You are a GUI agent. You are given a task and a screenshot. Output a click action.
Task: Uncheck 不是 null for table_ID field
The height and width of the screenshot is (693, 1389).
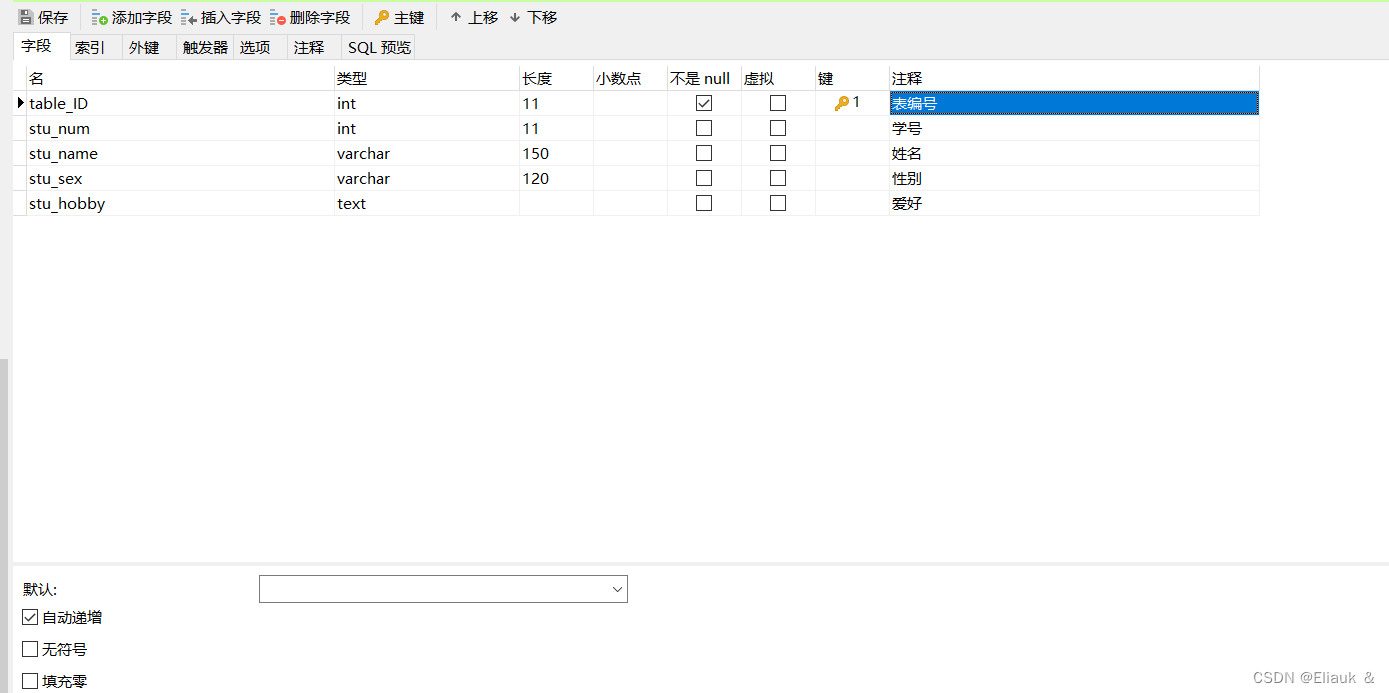click(x=703, y=102)
